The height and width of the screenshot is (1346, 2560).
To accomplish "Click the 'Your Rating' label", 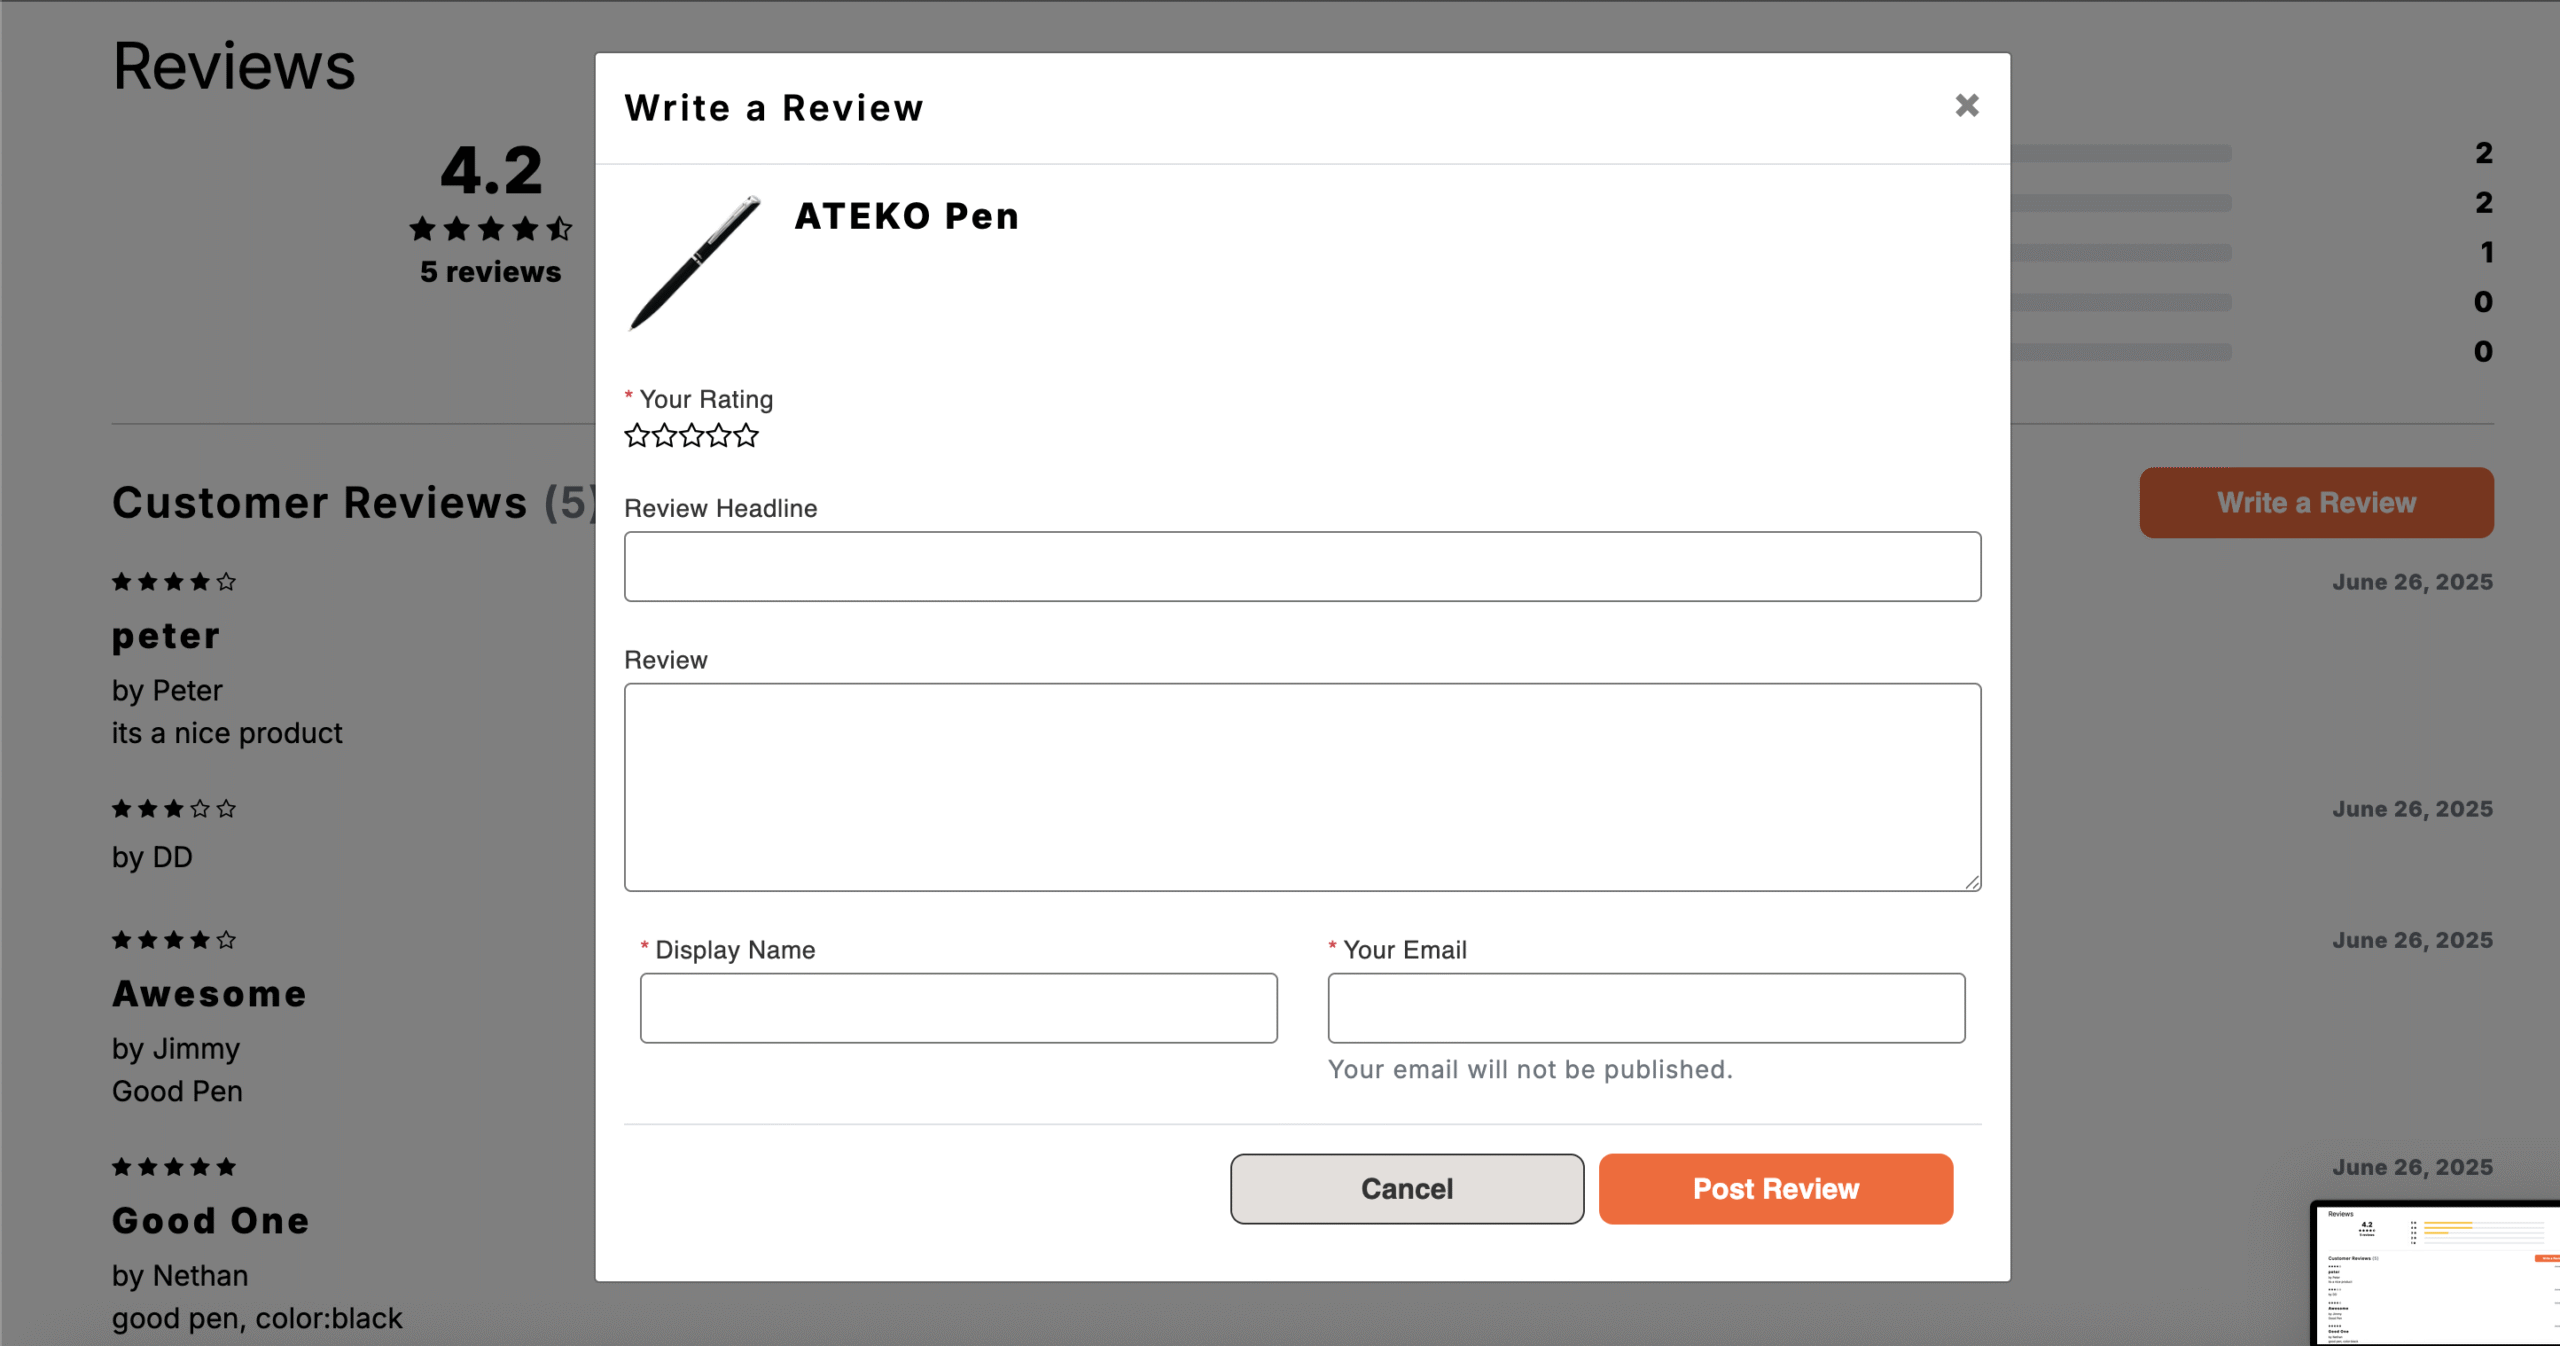I will click(706, 399).
